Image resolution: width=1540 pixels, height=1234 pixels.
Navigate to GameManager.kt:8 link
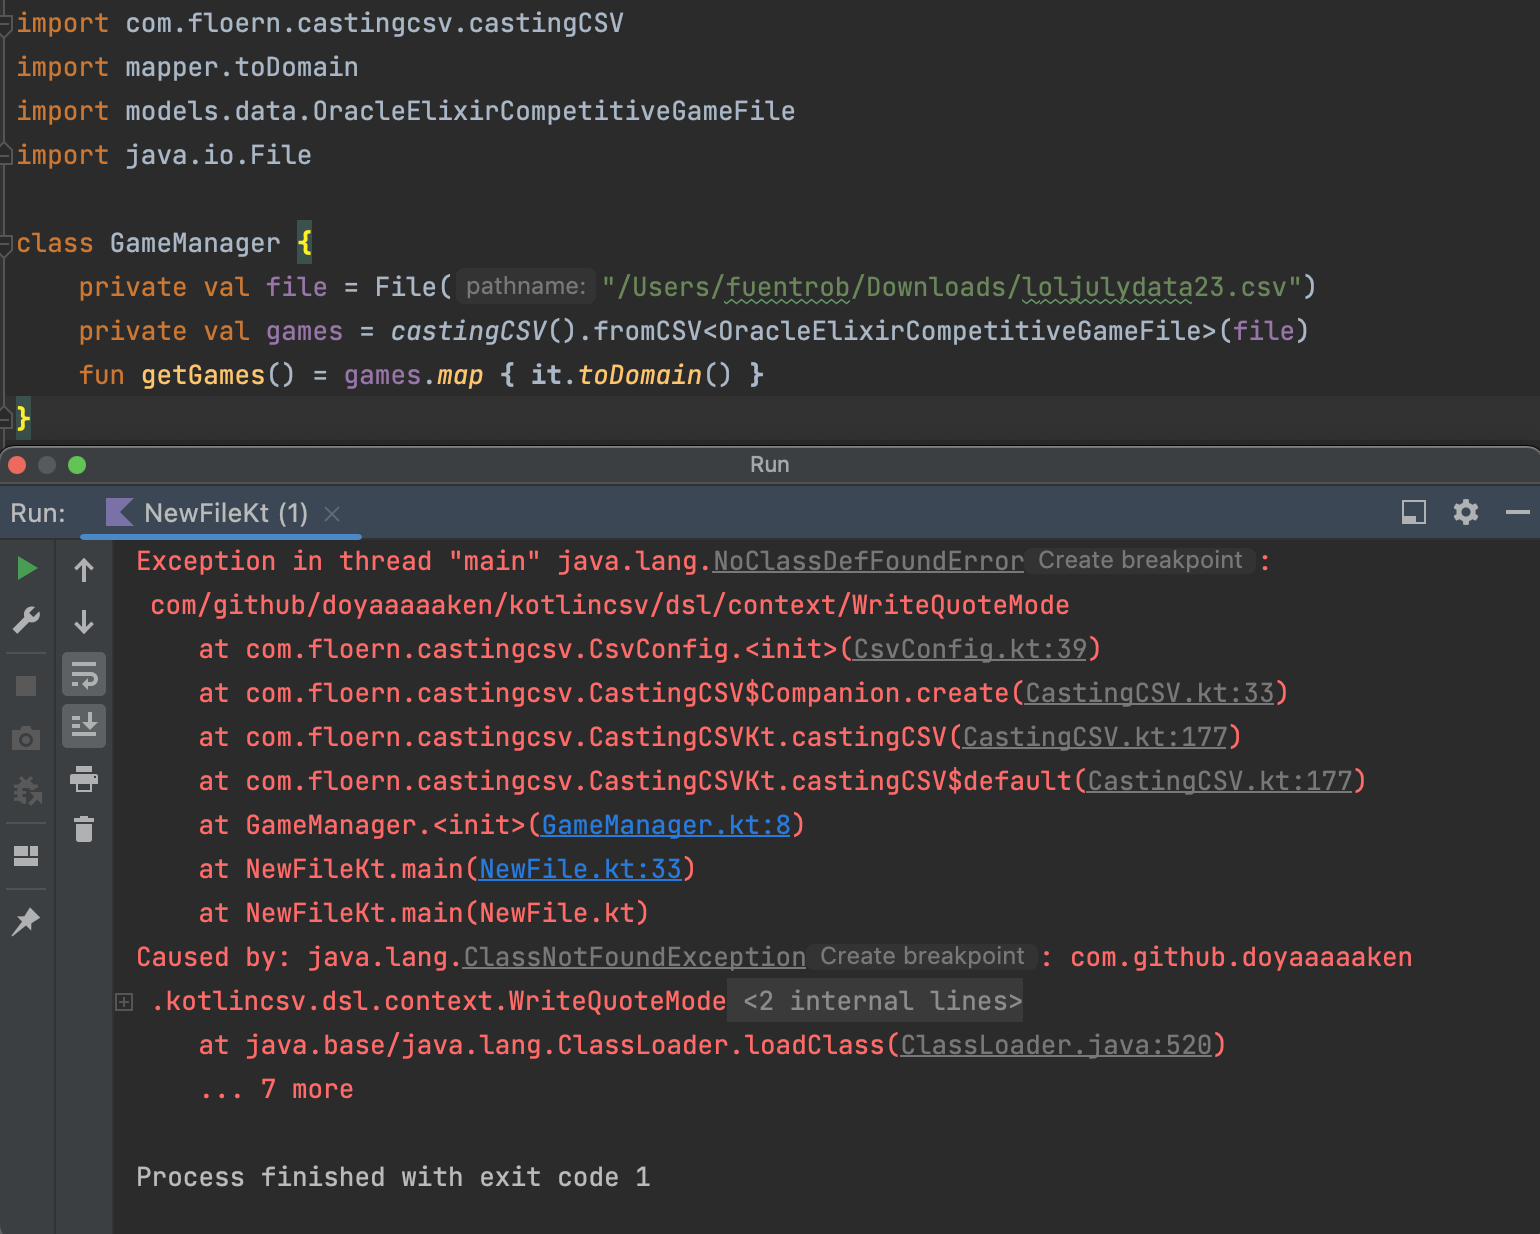click(x=666, y=825)
